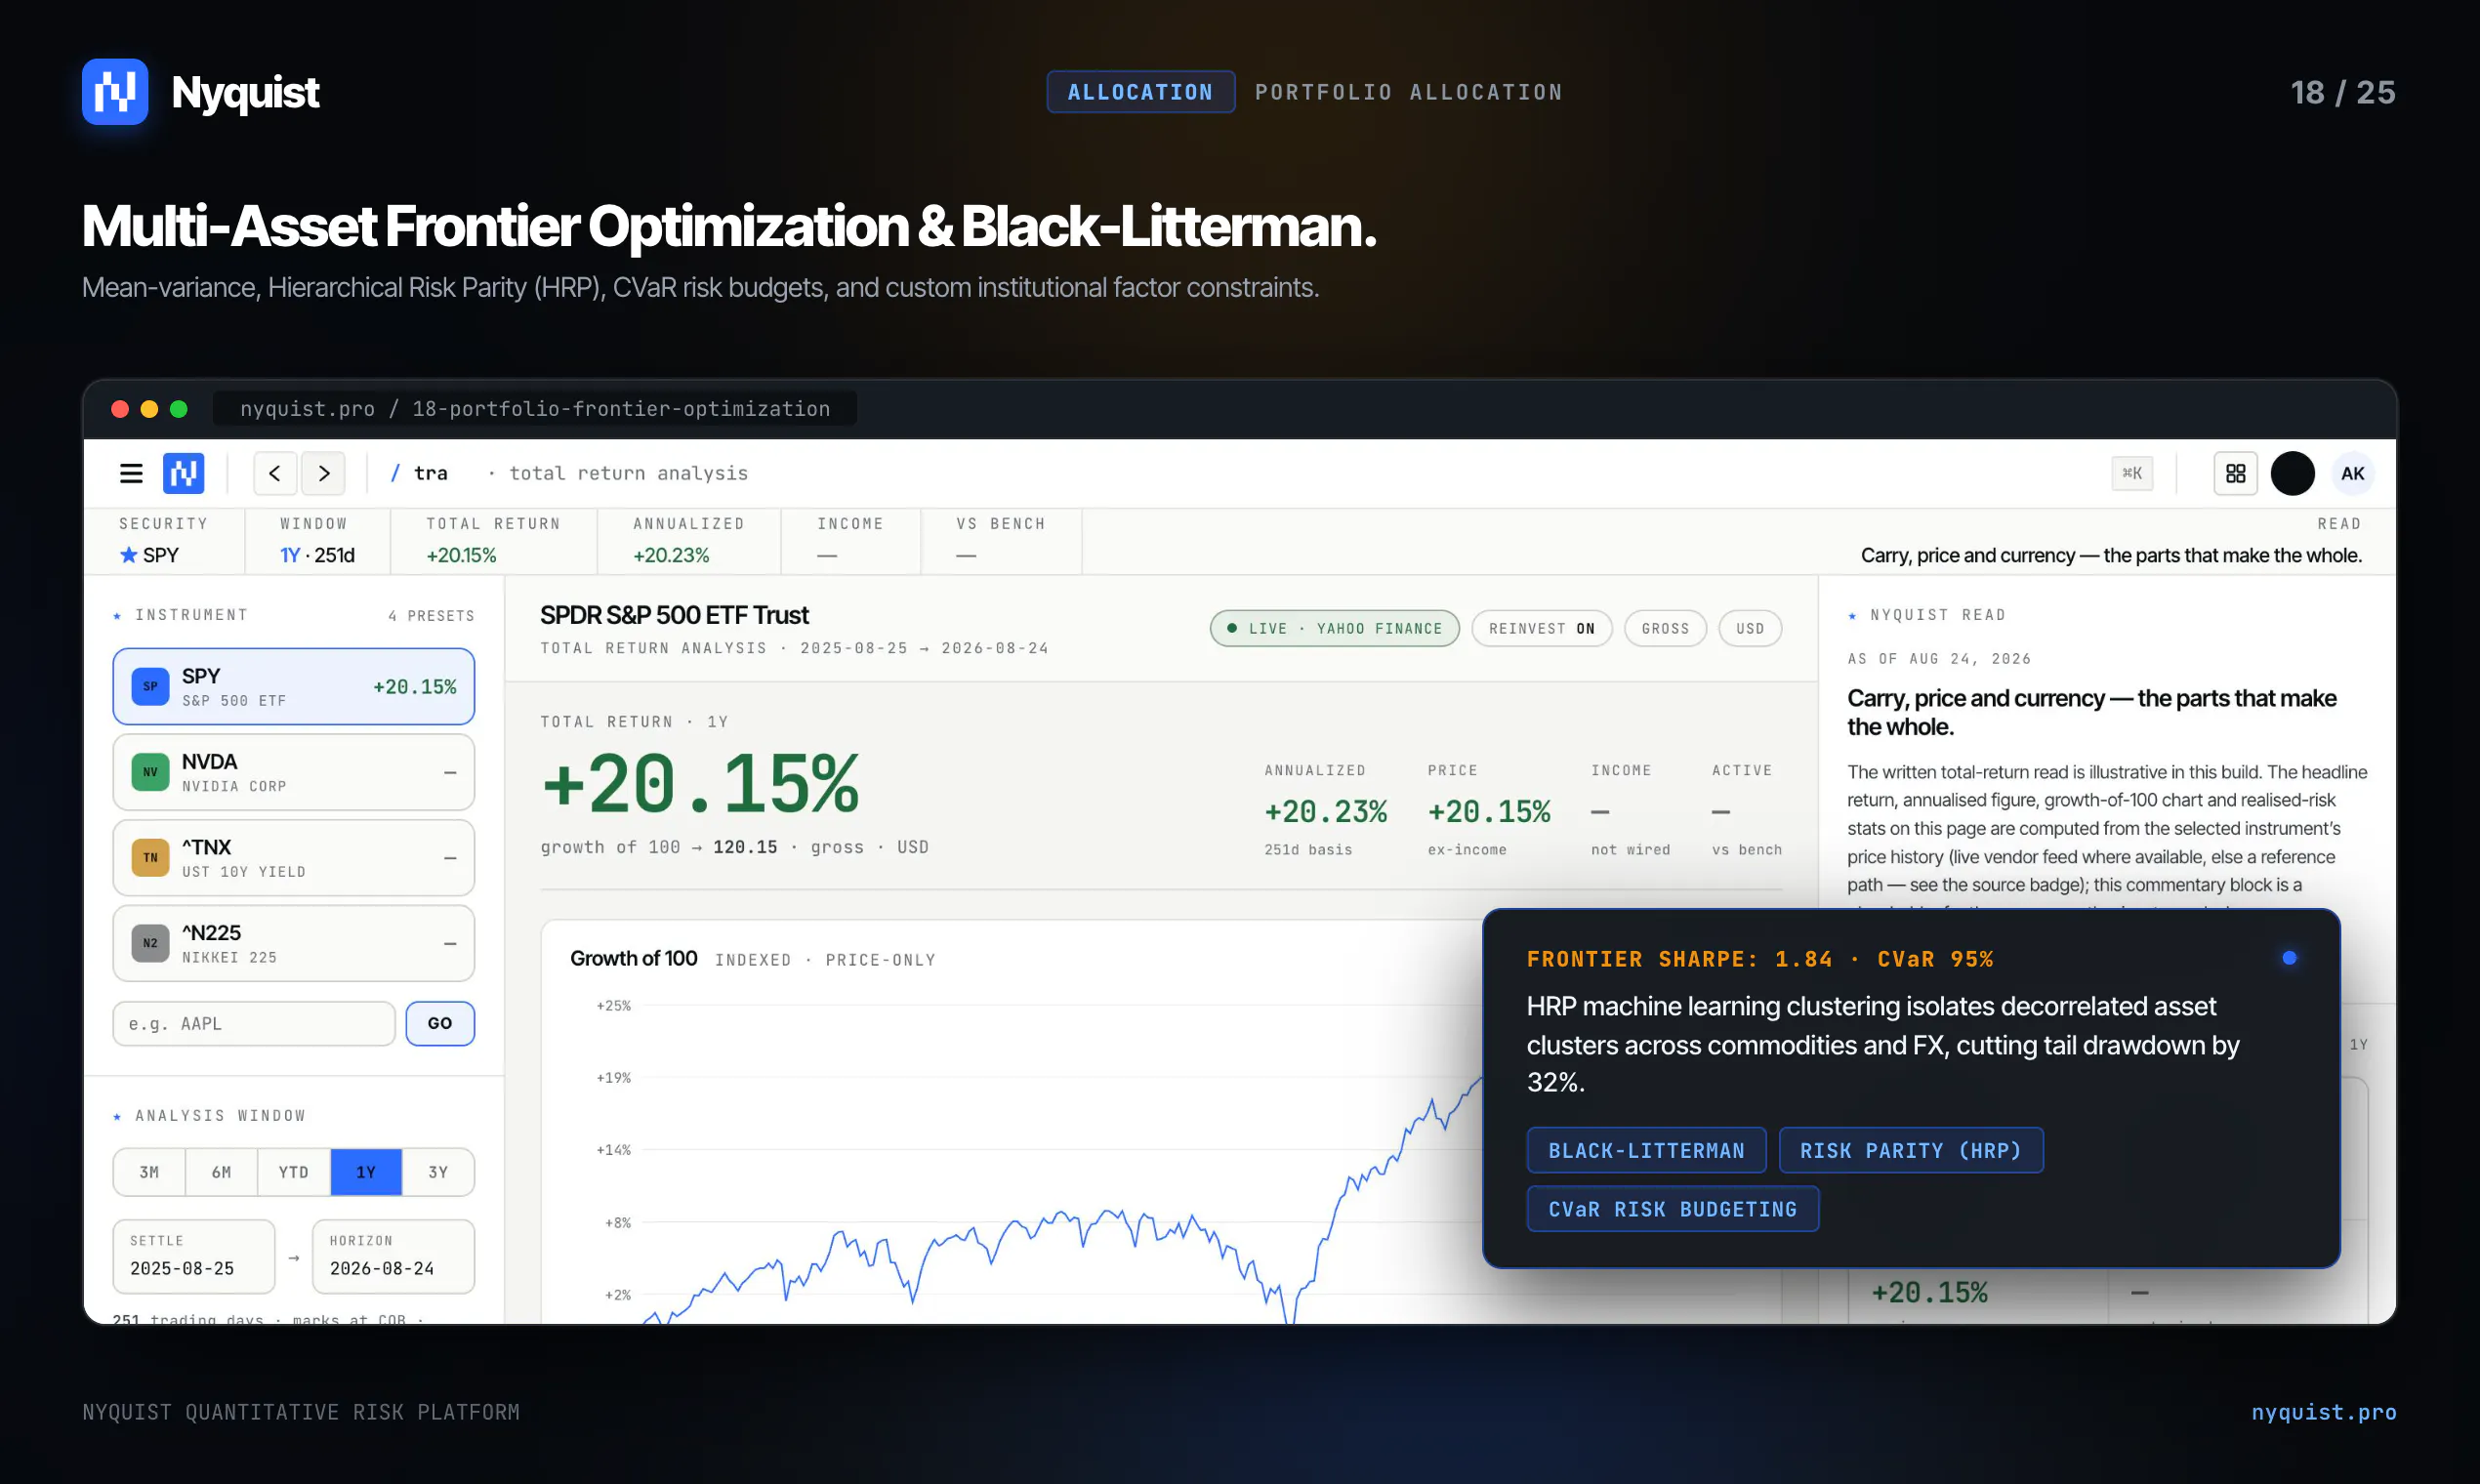2480x1484 pixels.
Task: Click the BLACK-LITTERMAN tag
Action: point(1646,1150)
